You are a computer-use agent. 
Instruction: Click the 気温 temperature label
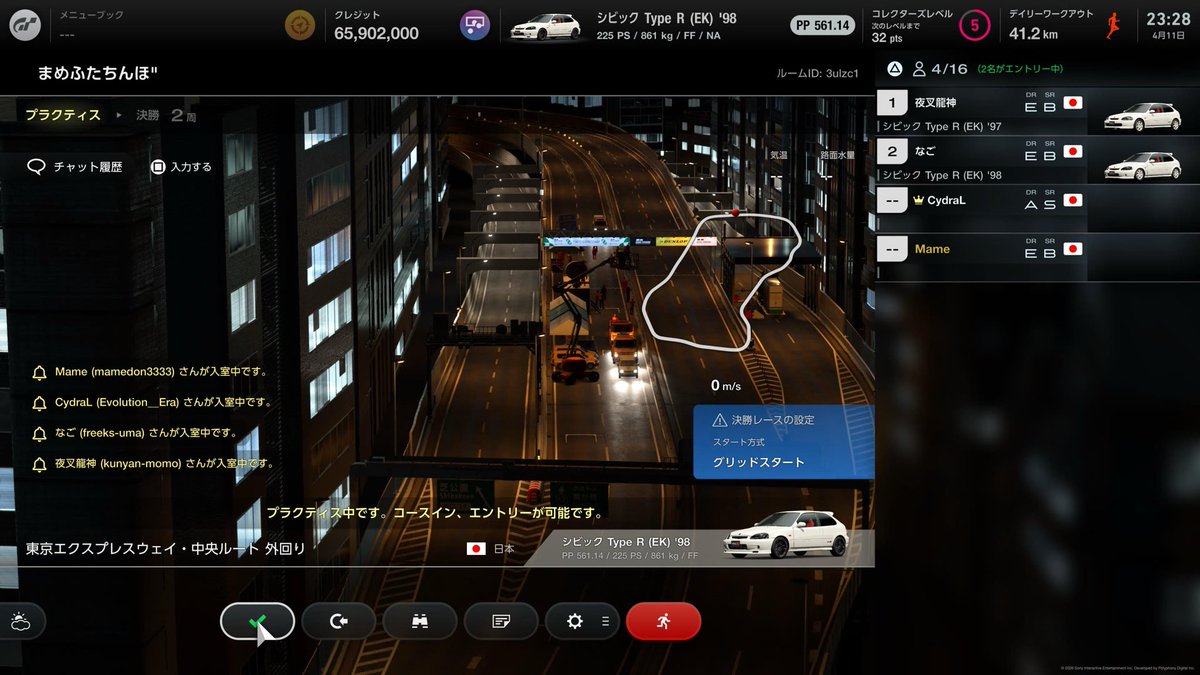coord(779,155)
